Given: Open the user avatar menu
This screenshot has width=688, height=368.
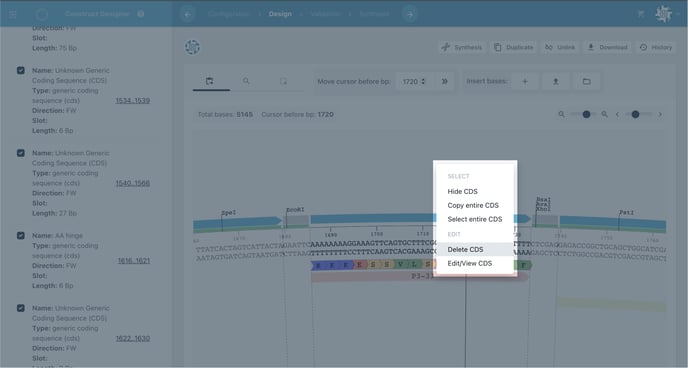Looking at the screenshot, I should [x=663, y=14].
